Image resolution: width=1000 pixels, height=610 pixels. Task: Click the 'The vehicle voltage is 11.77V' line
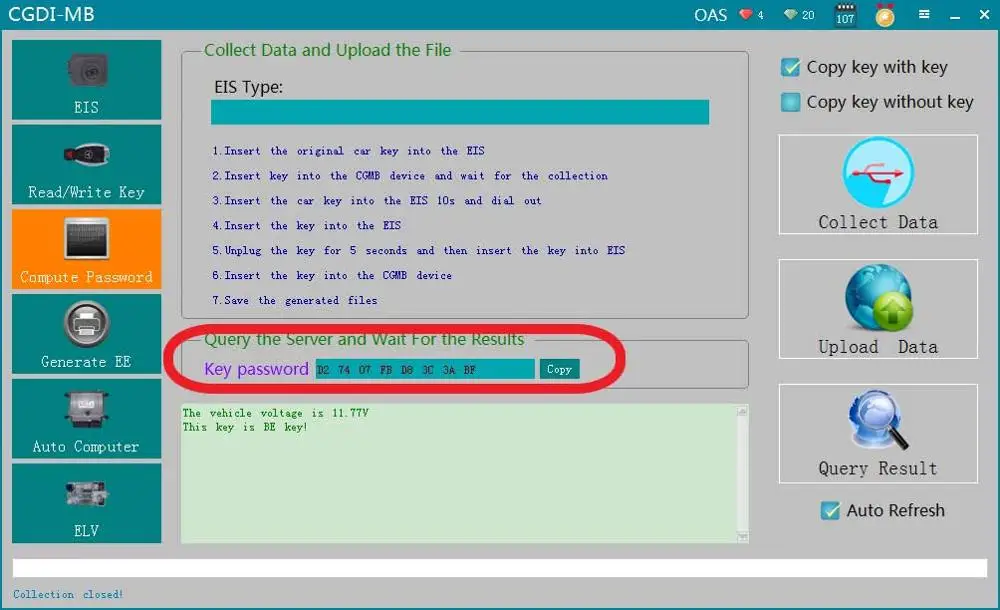click(276, 413)
